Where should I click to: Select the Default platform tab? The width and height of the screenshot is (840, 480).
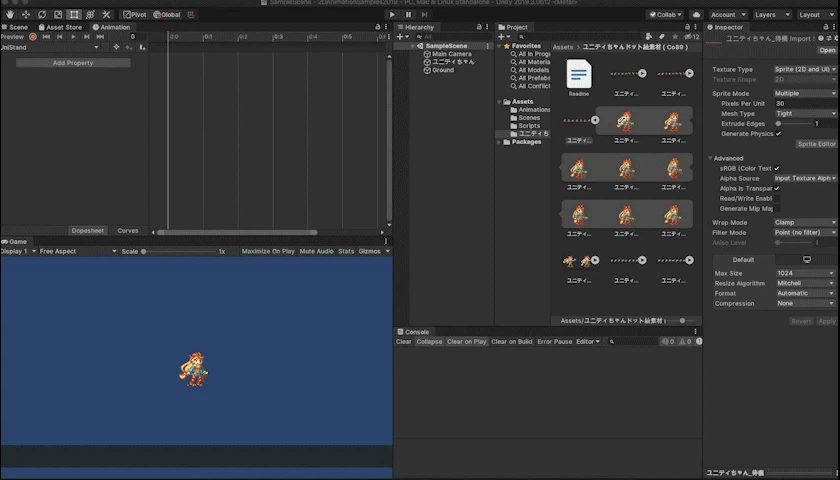tap(743, 260)
